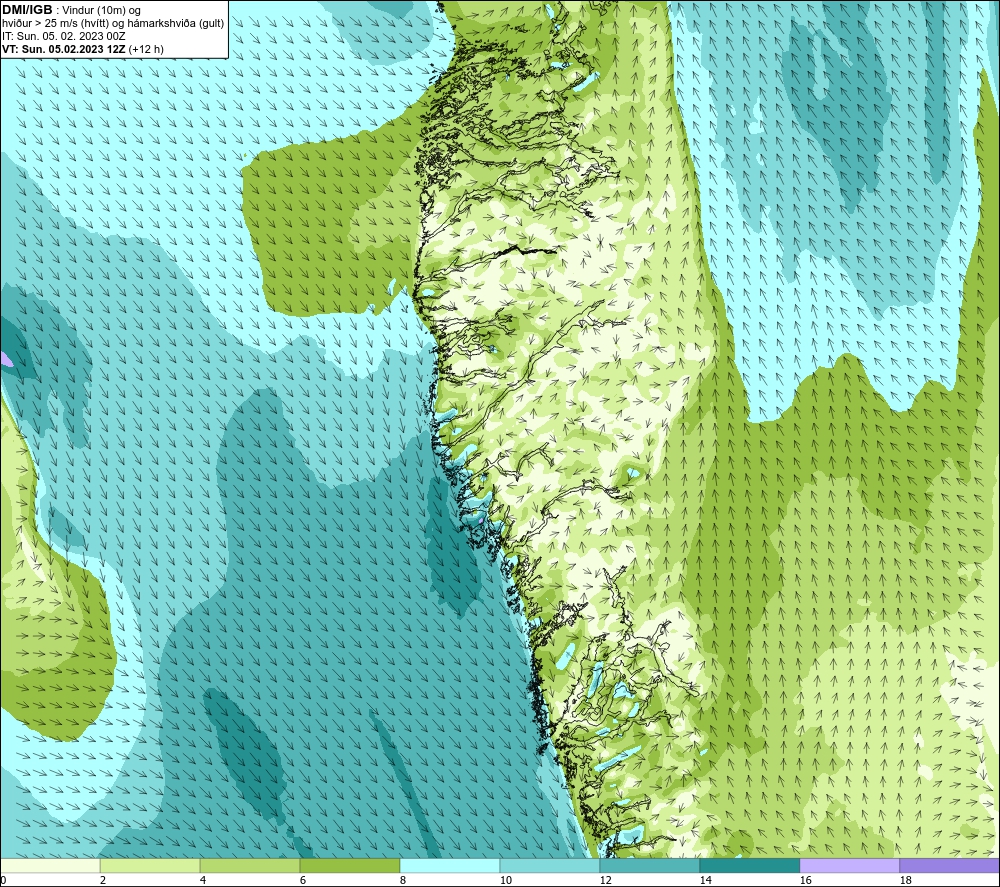
Task: Click the aqua 10–12 m/s legend swatch
Action: 550,865
